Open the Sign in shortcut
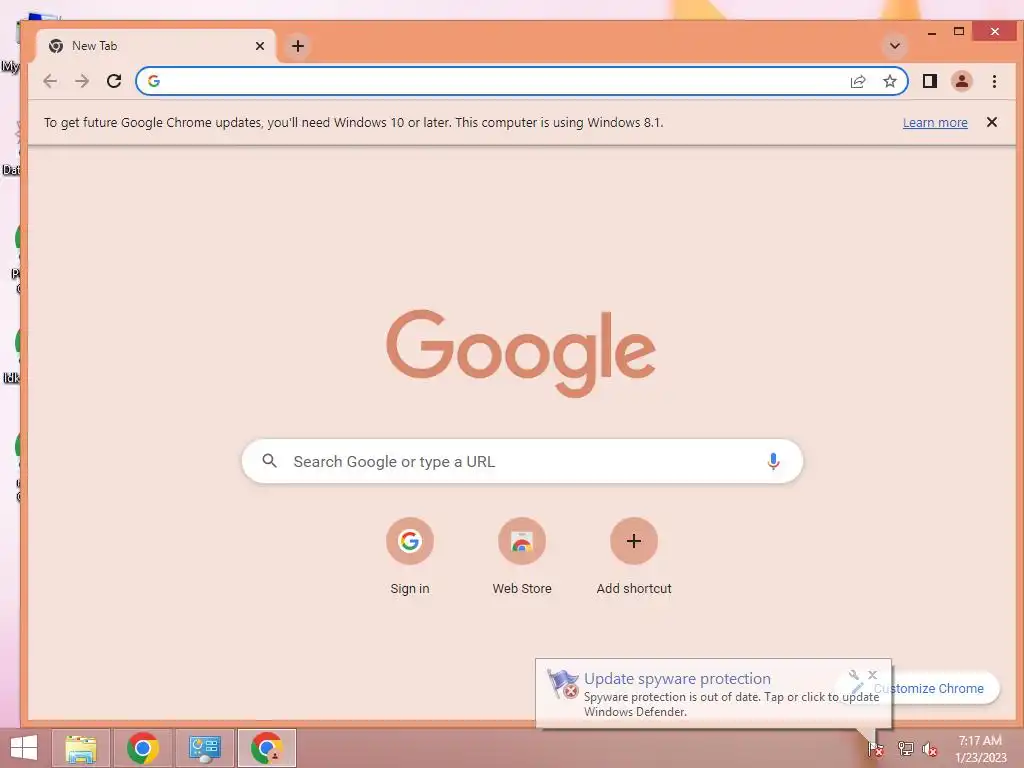Image resolution: width=1024 pixels, height=768 pixels. [x=409, y=557]
